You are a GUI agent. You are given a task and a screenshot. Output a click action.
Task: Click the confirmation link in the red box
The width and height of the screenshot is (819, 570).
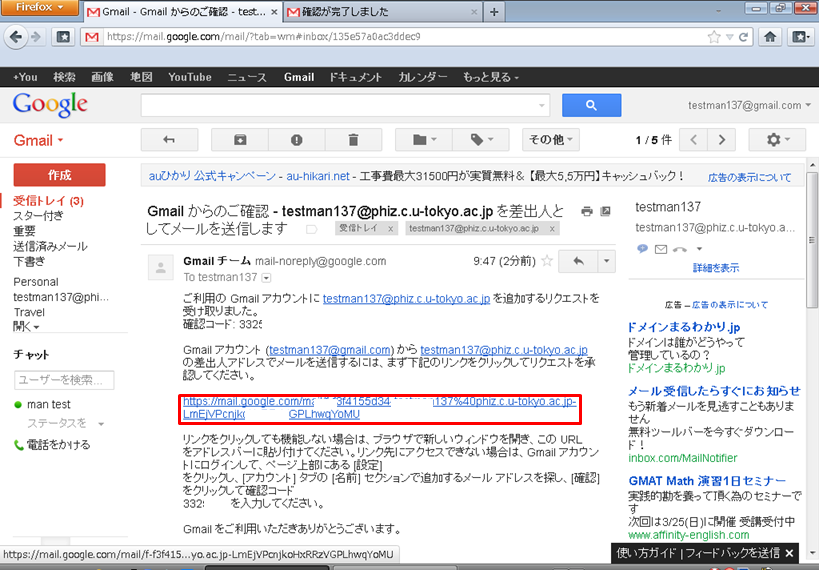coord(379,408)
